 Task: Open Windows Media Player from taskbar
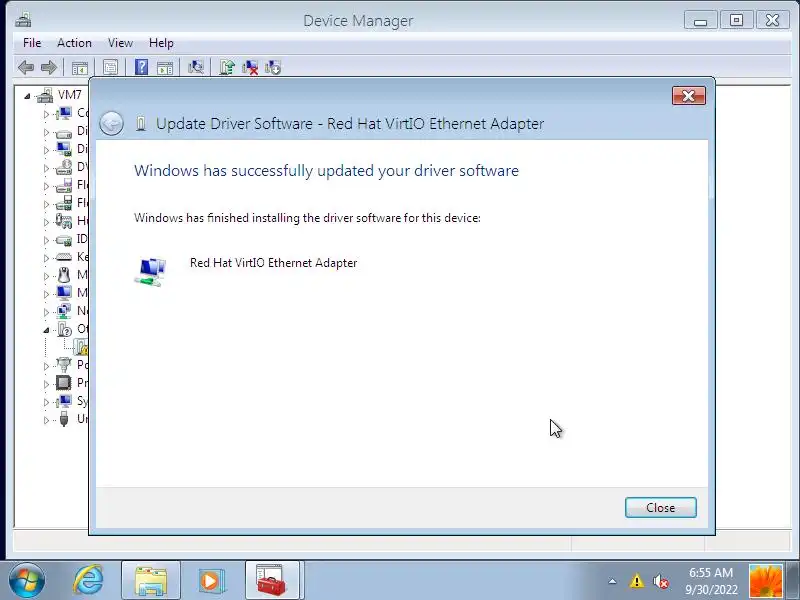pyautogui.click(x=210, y=580)
